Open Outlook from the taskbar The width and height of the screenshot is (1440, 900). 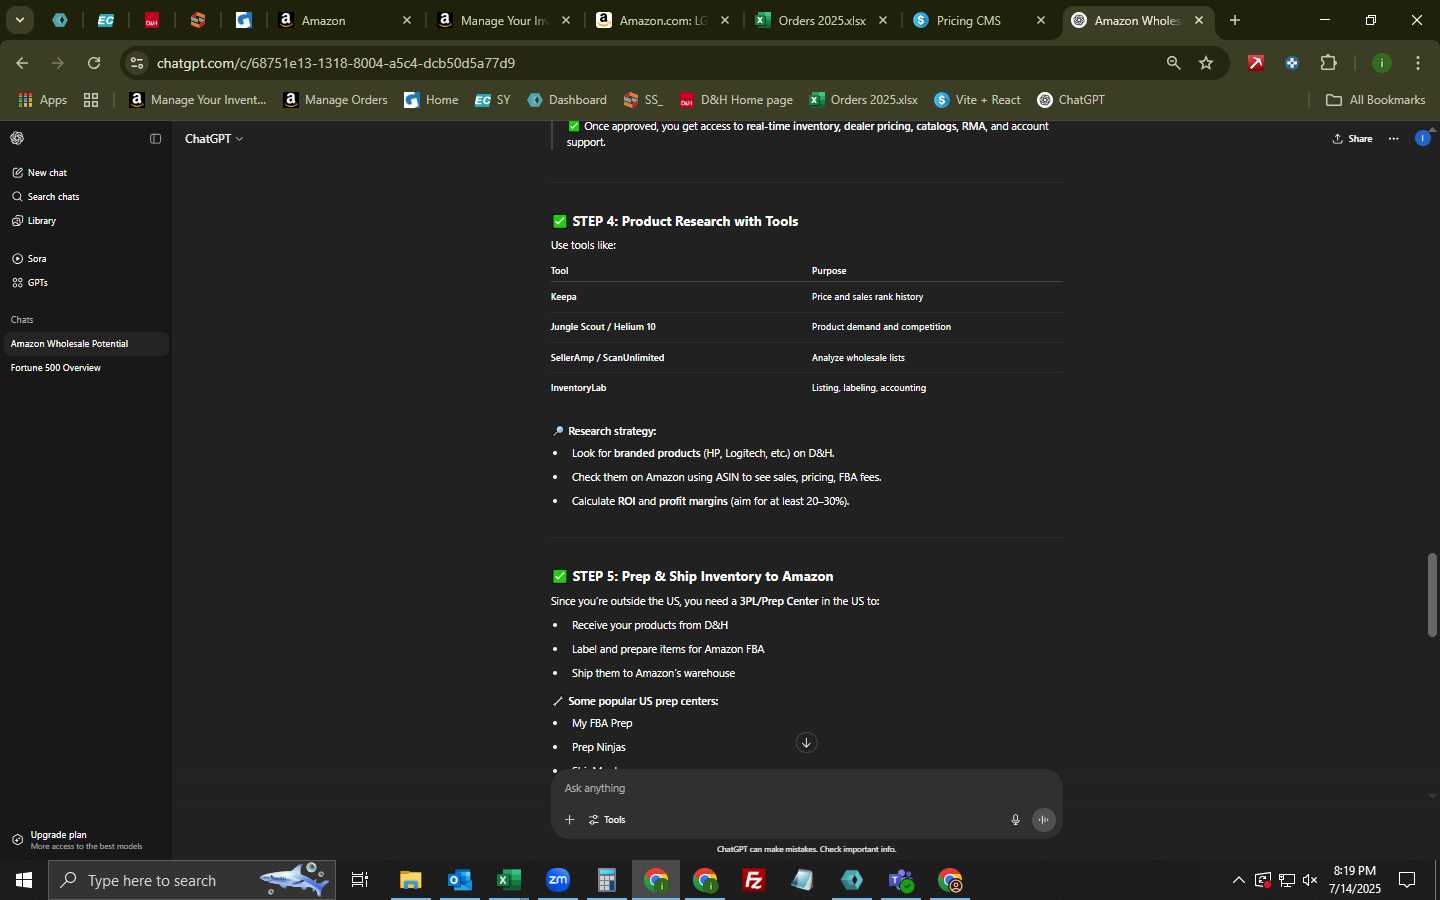[460, 880]
